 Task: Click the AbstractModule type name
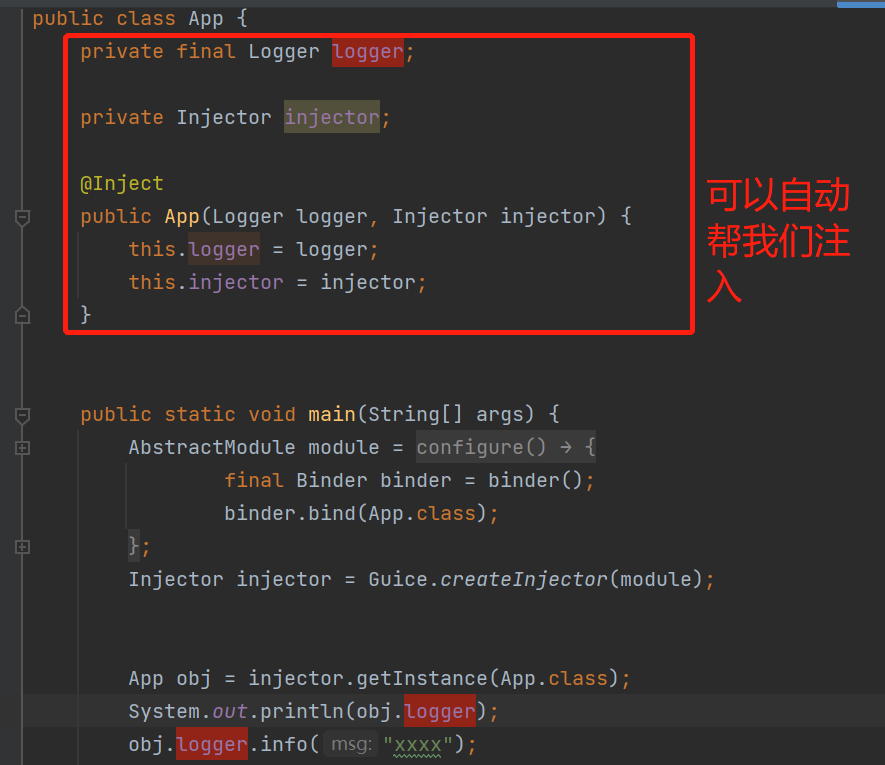click(211, 447)
